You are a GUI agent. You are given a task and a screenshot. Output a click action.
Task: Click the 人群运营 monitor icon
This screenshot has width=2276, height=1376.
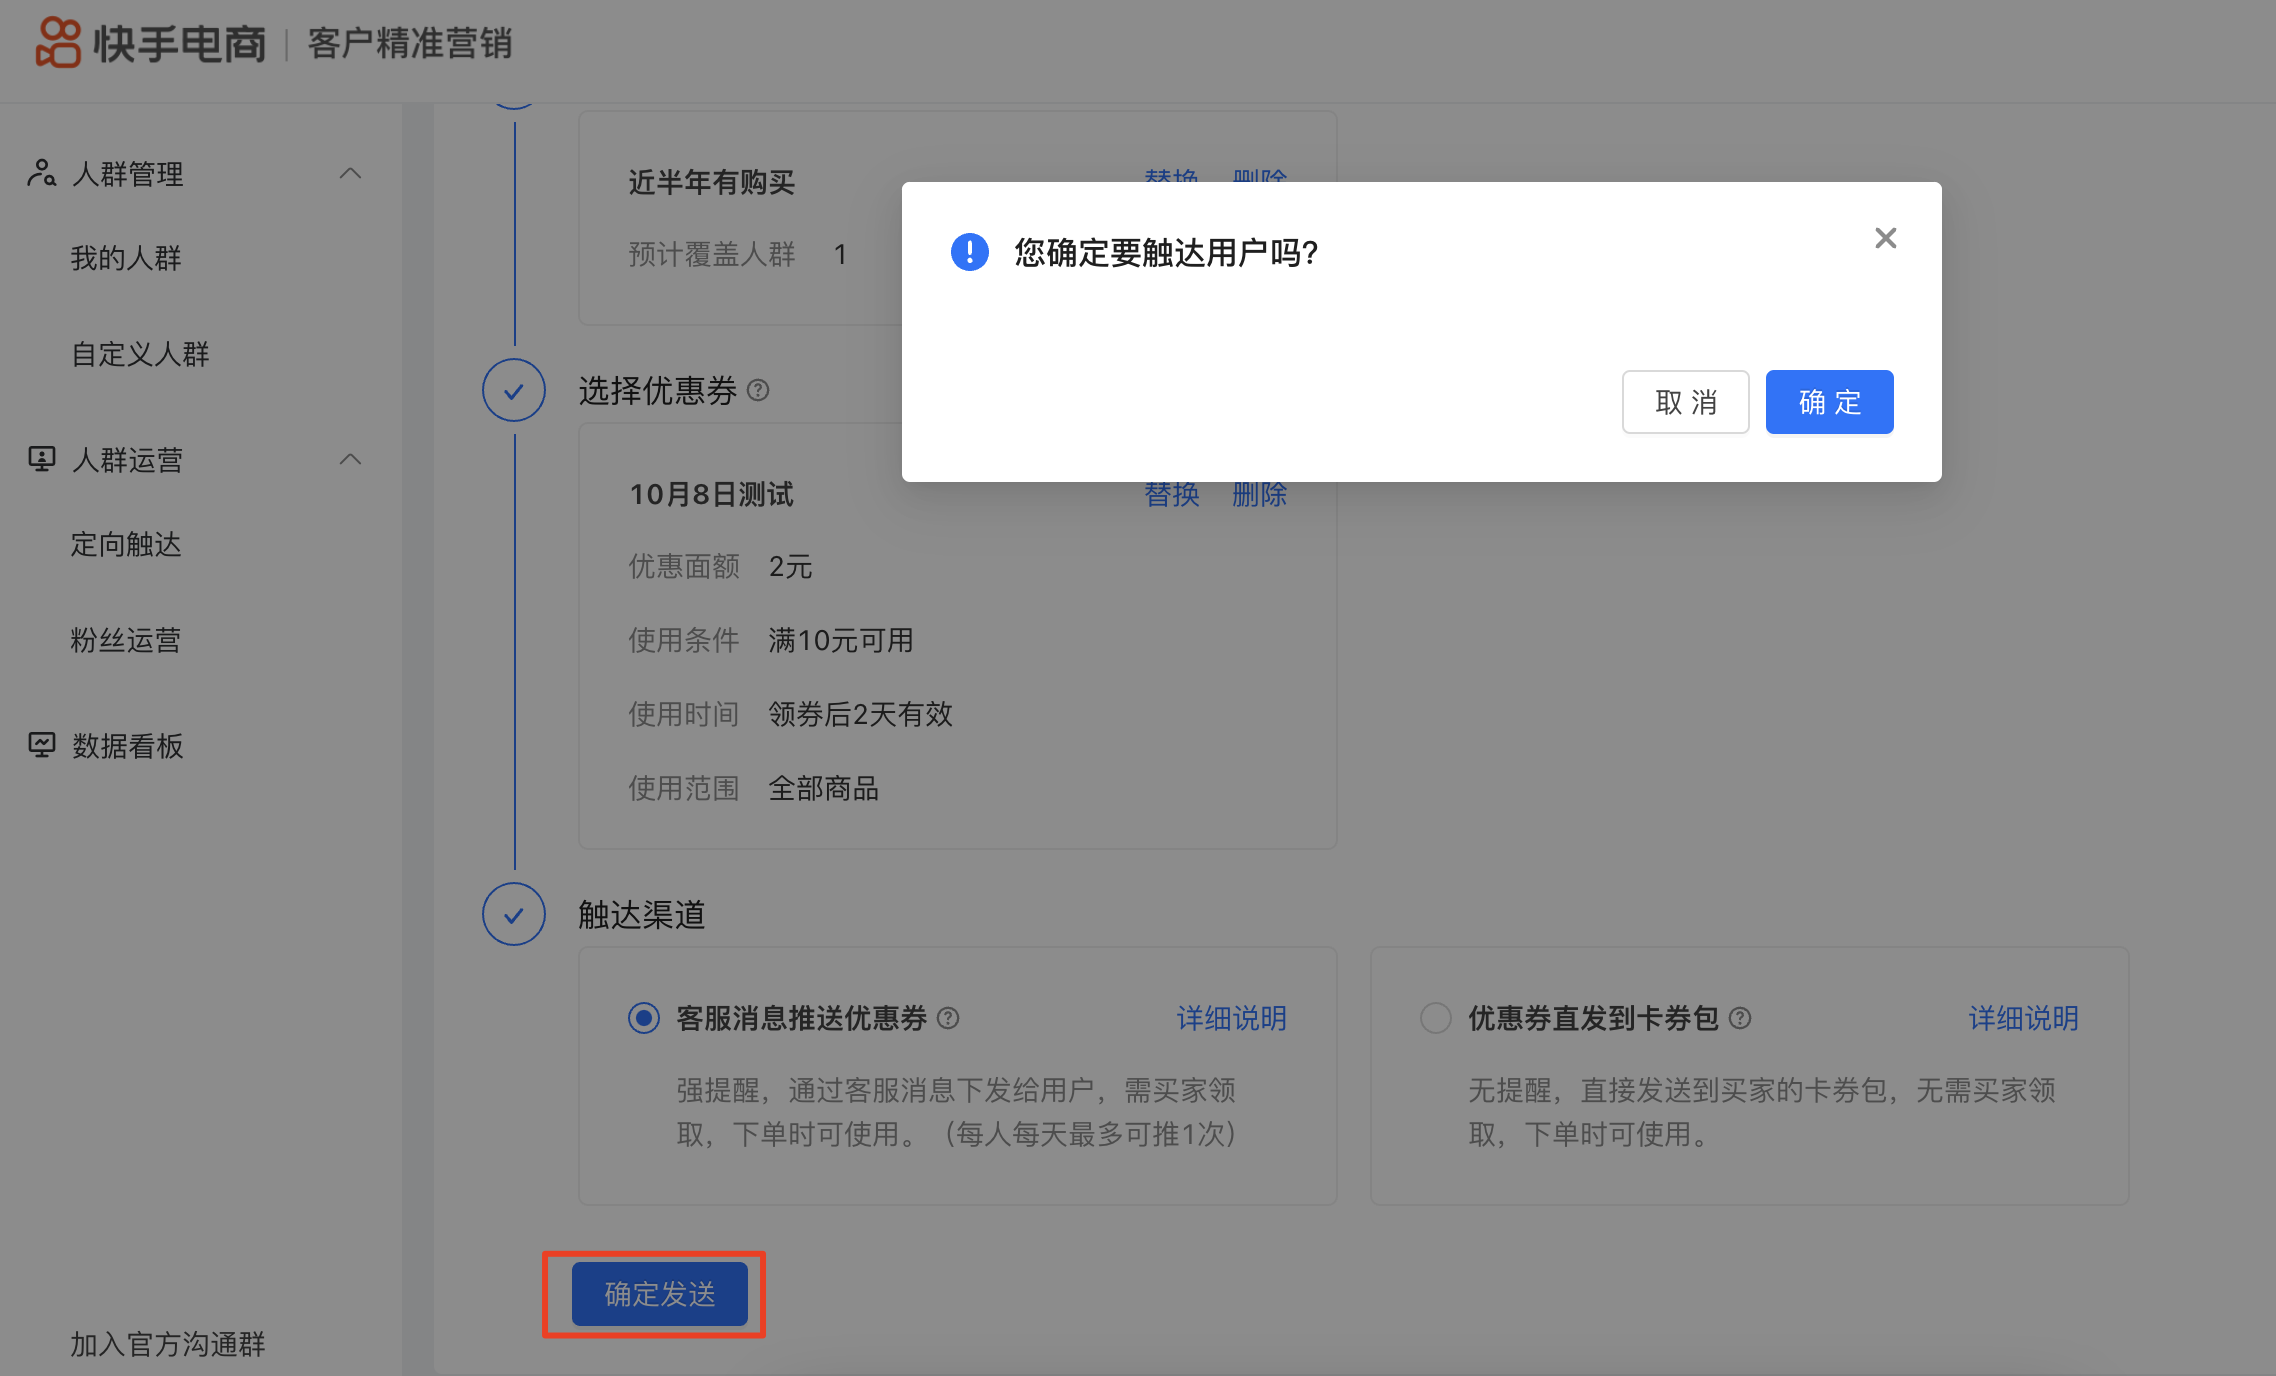click(41, 459)
